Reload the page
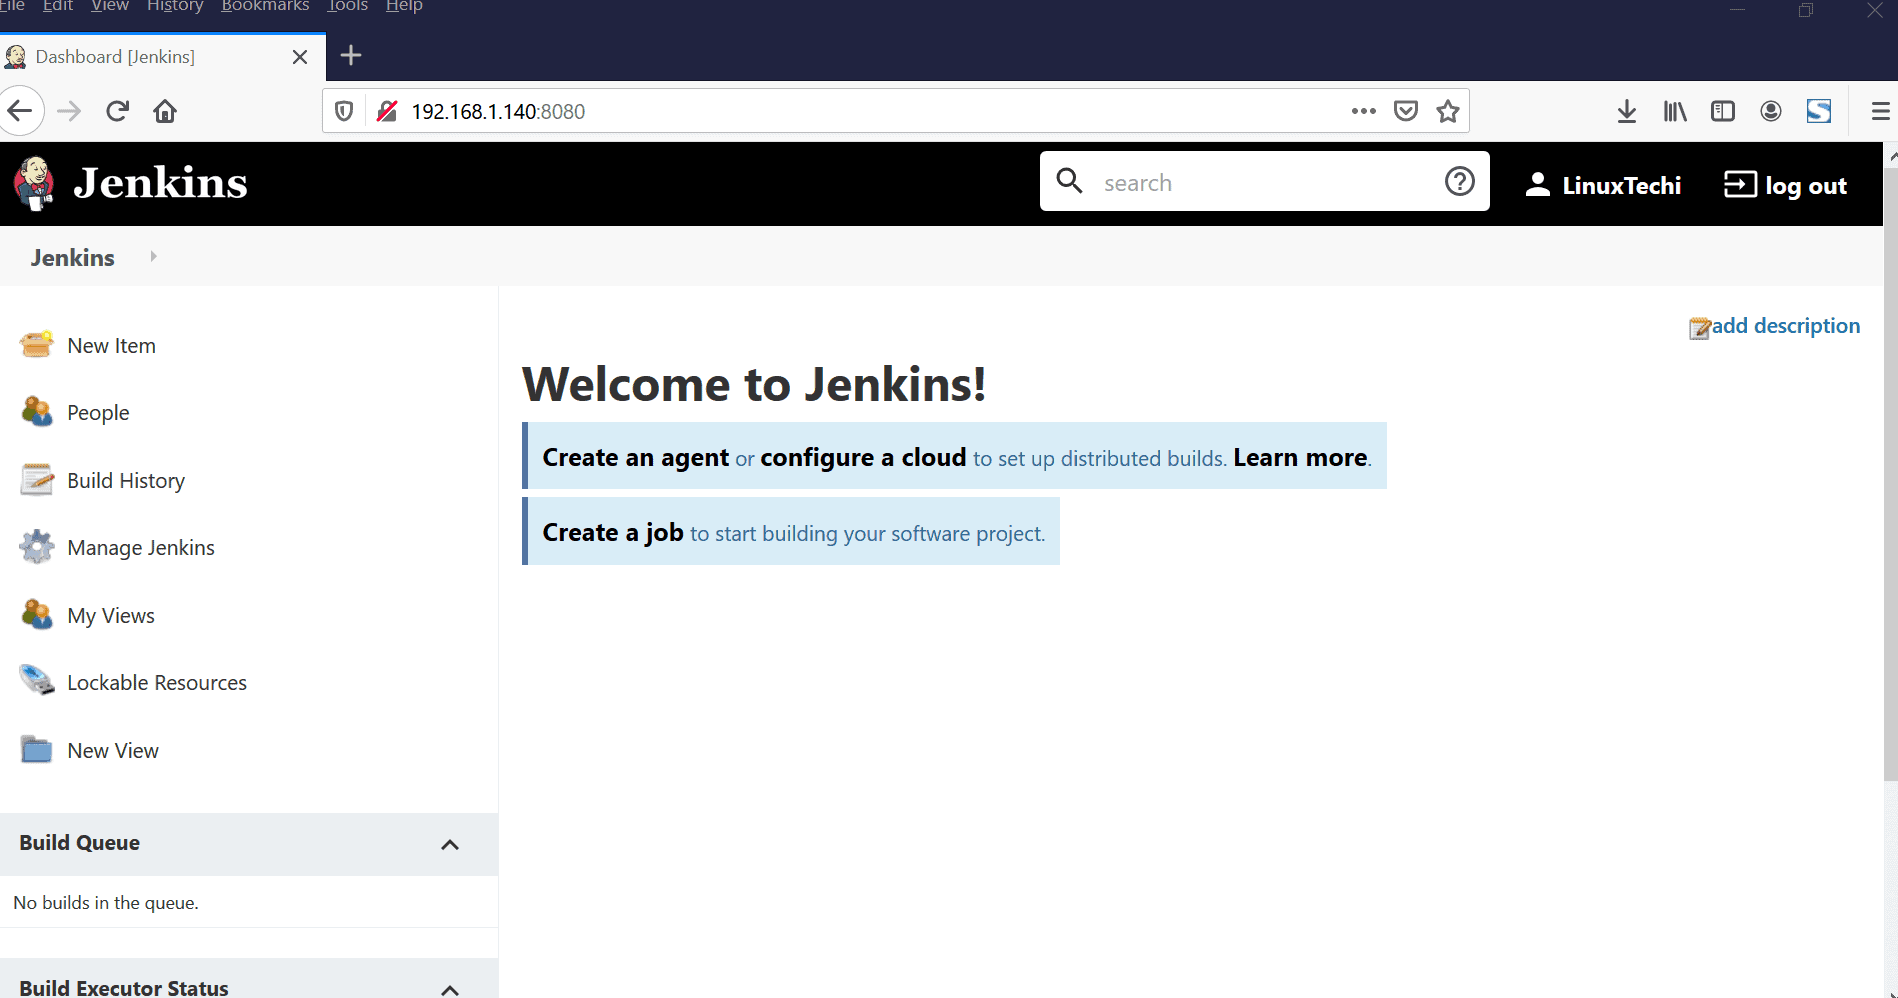Viewport: 1898px width, 998px height. point(117,111)
